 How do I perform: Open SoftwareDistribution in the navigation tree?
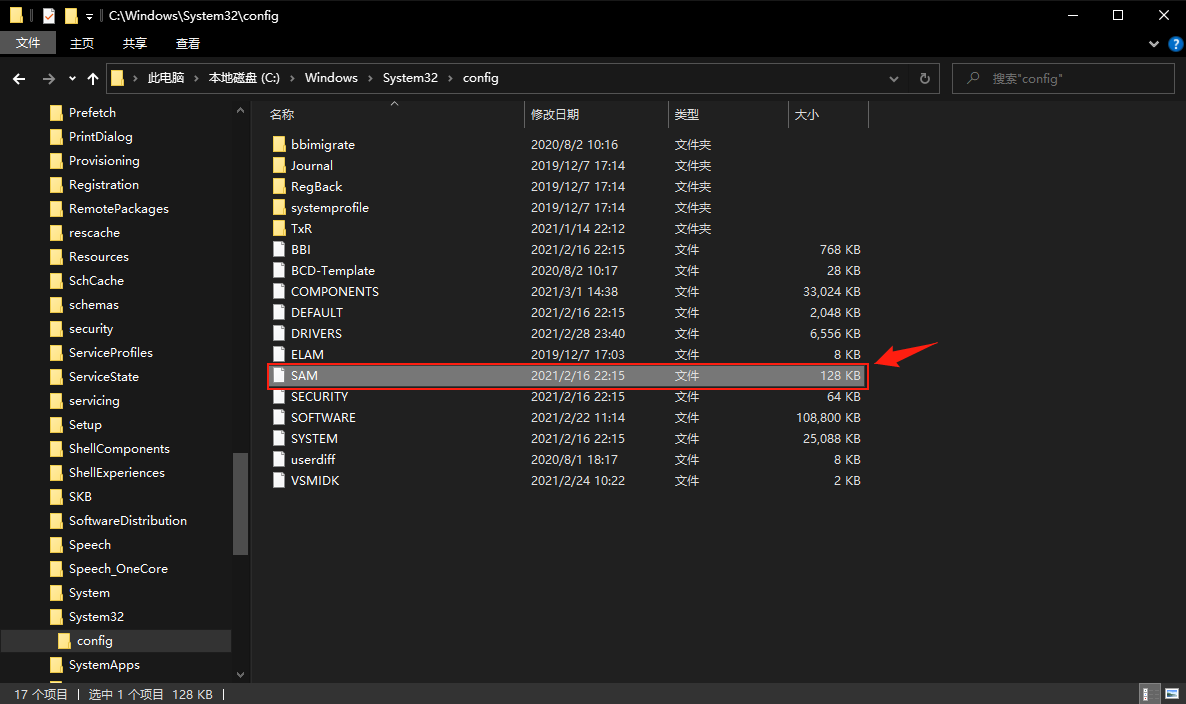click(x=128, y=521)
